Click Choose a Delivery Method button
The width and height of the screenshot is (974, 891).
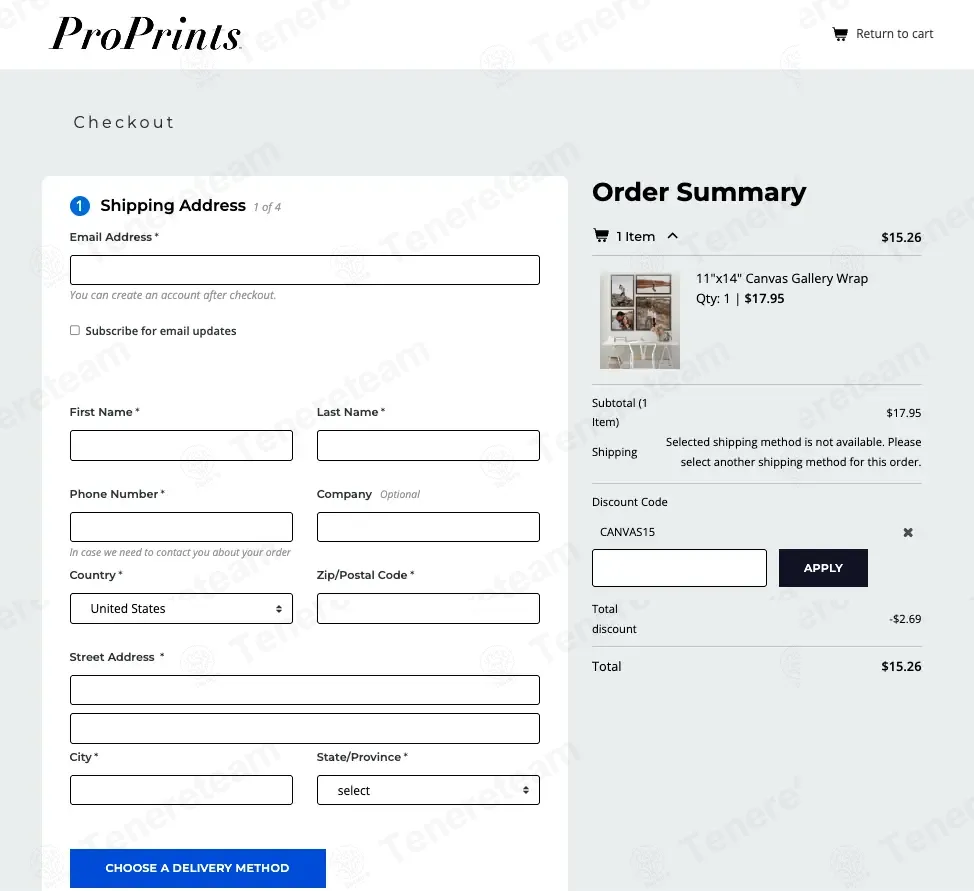pos(198,868)
